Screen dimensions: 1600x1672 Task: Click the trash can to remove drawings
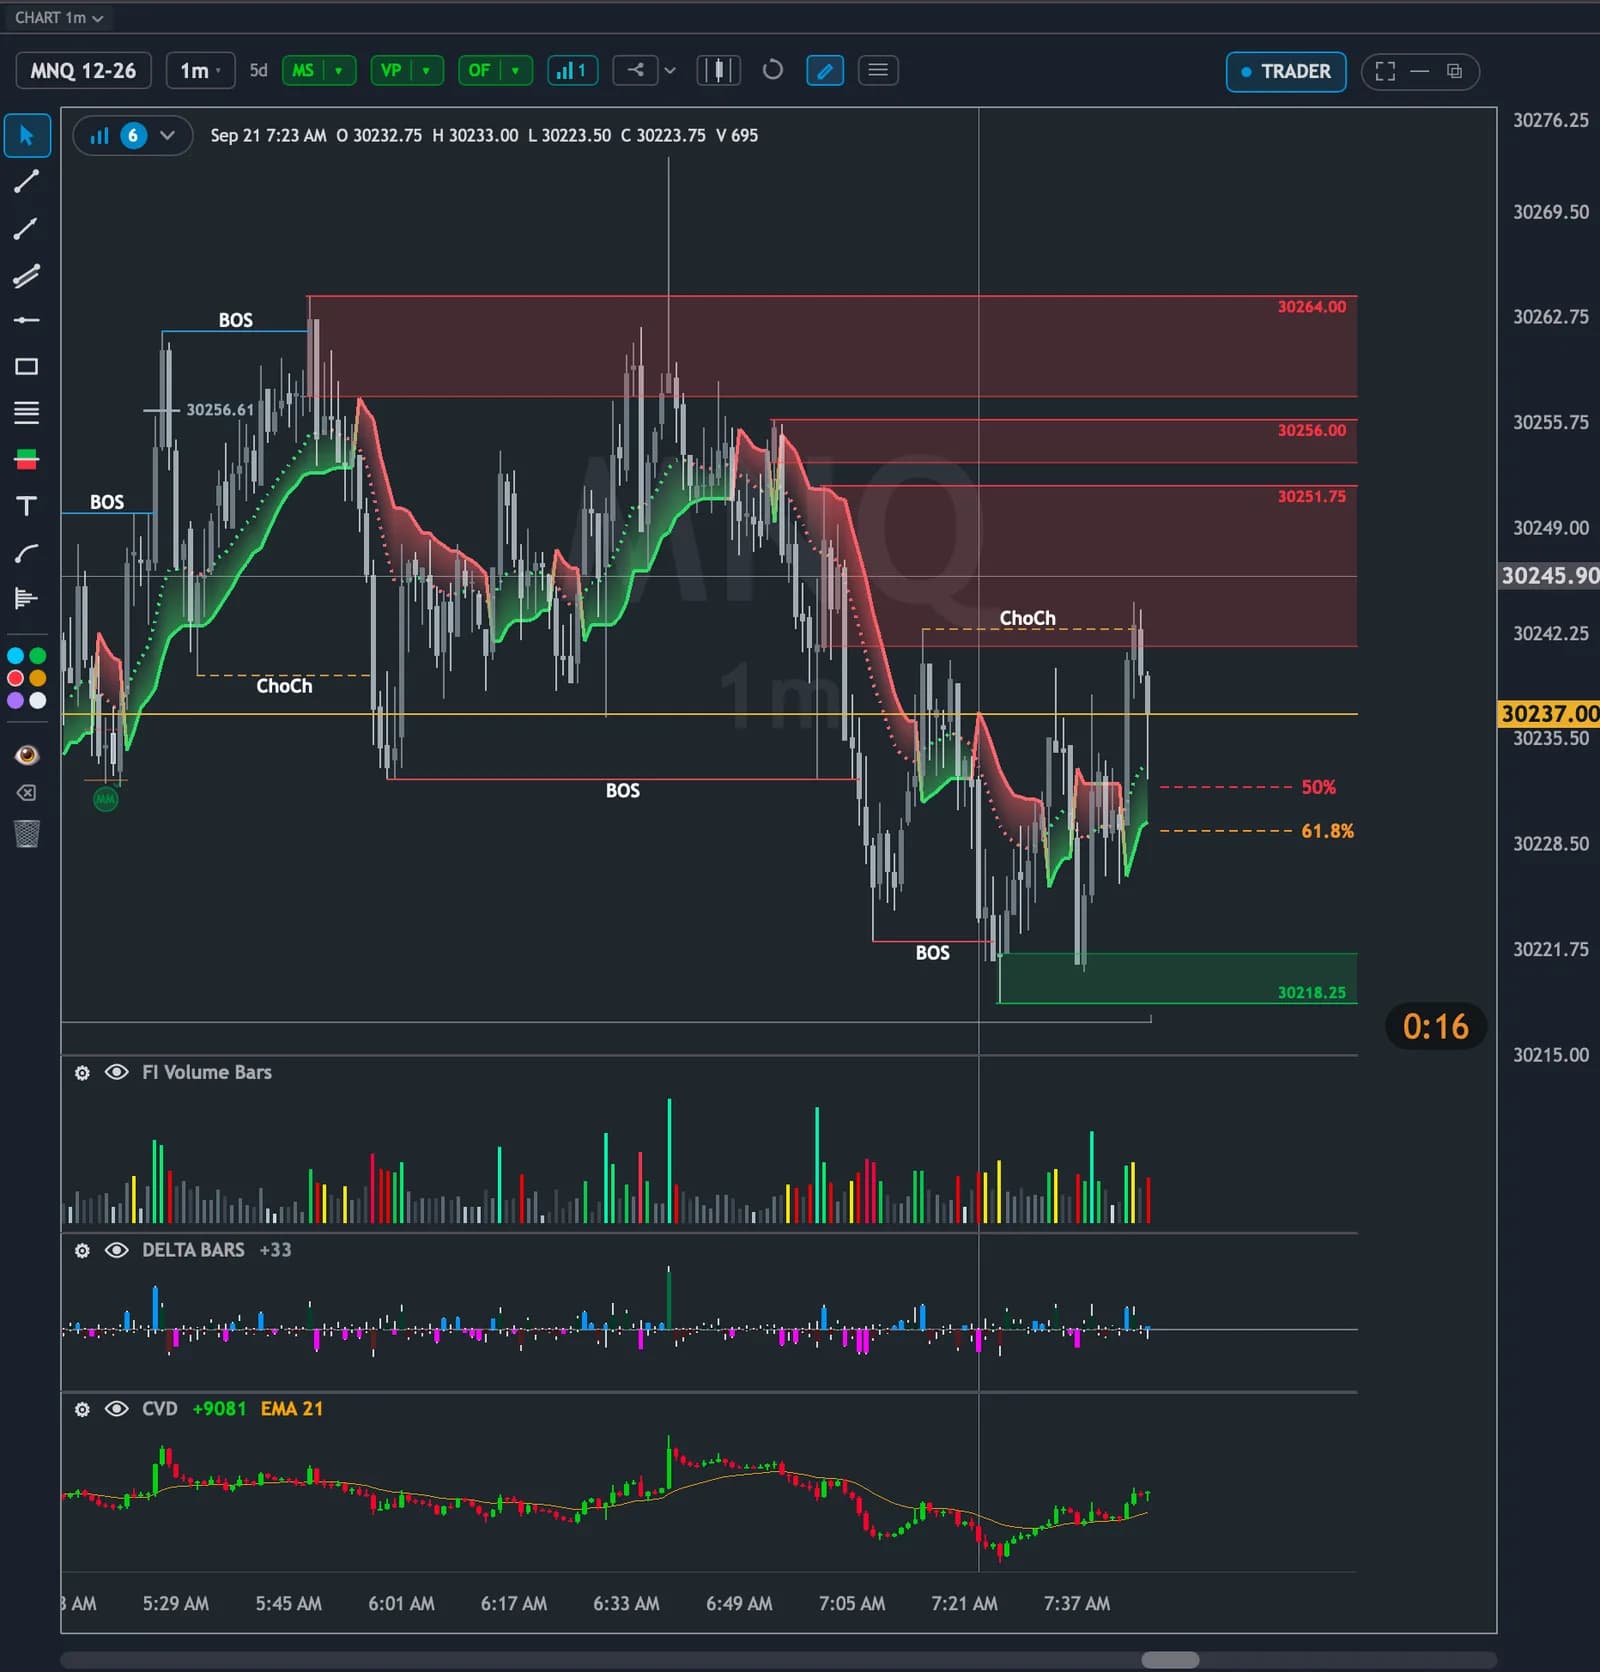27,834
